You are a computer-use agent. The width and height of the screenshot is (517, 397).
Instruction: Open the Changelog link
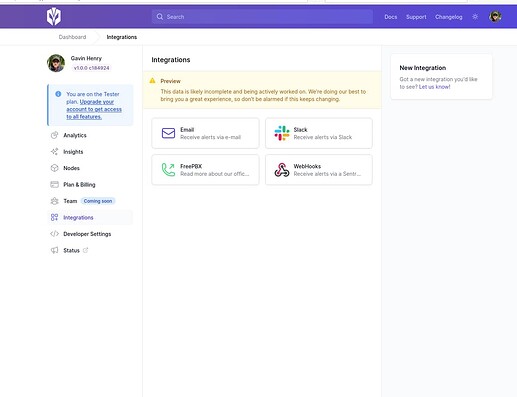click(x=449, y=17)
